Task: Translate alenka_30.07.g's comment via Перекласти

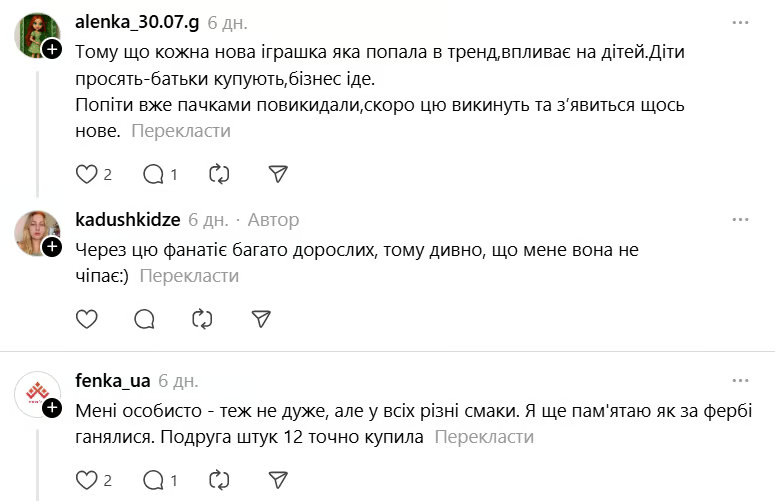Action: tap(181, 131)
